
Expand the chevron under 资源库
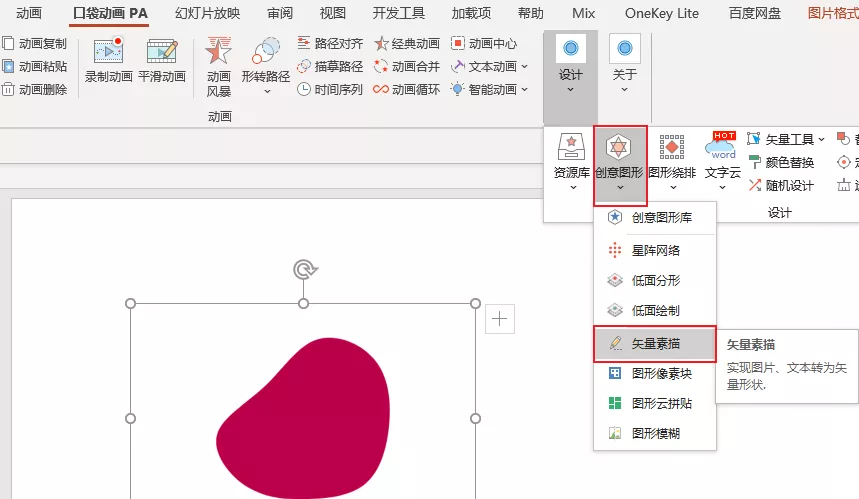(573, 187)
